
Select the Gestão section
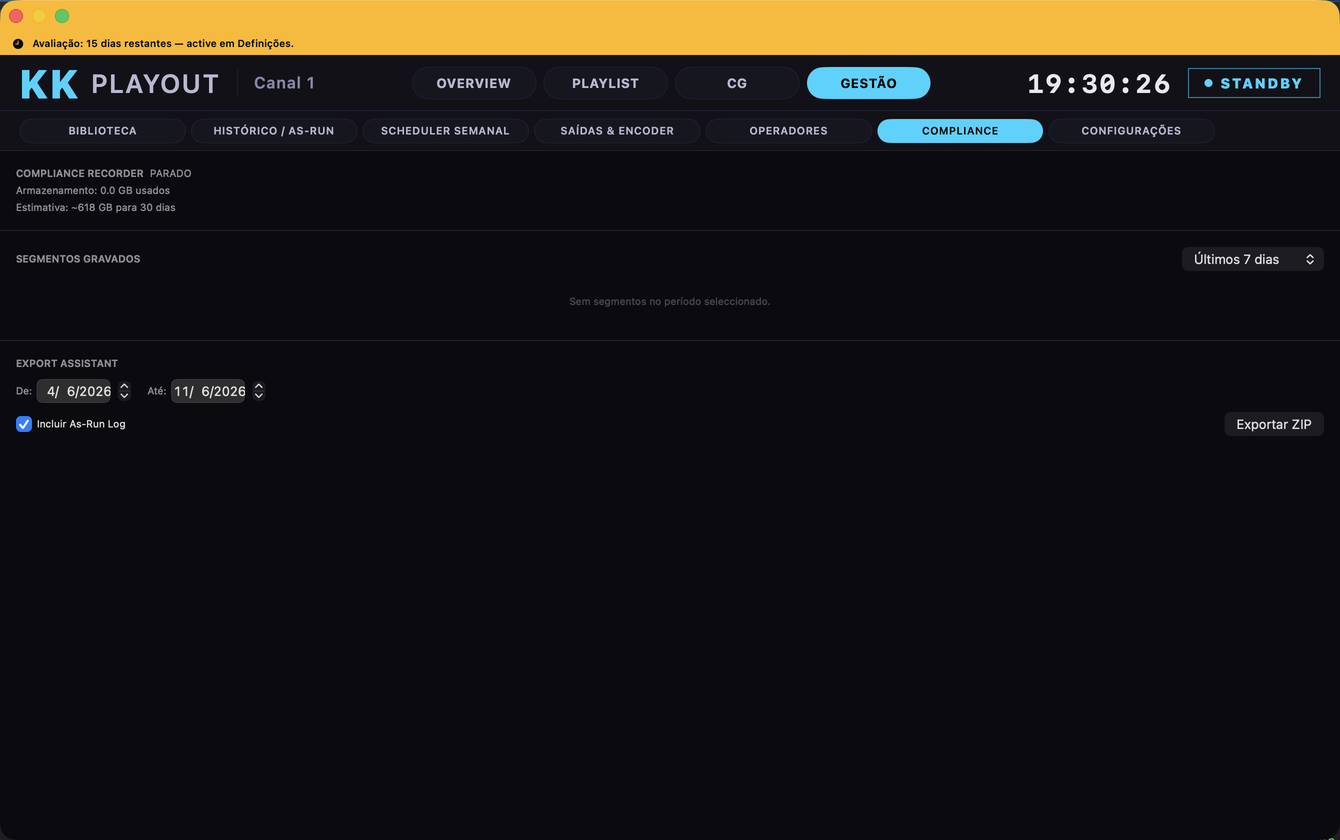pyautogui.click(x=868, y=83)
